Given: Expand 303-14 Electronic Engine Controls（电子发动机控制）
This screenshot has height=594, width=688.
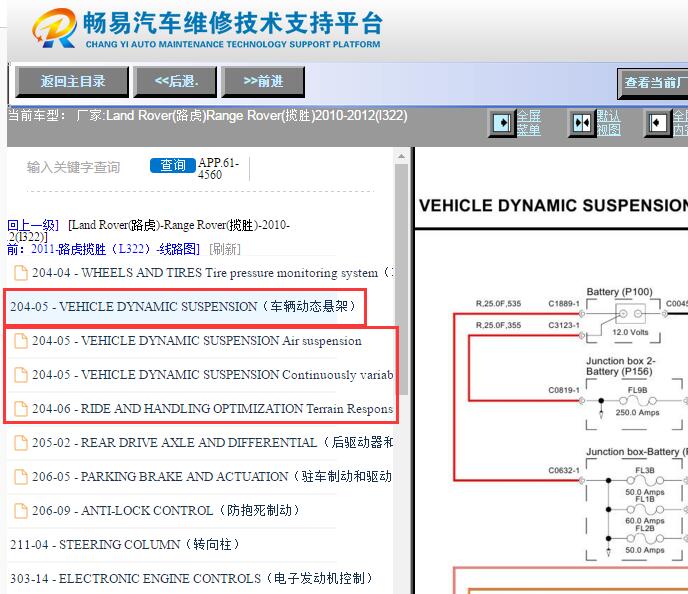Looking at the screenshot, I should (191, 578).
